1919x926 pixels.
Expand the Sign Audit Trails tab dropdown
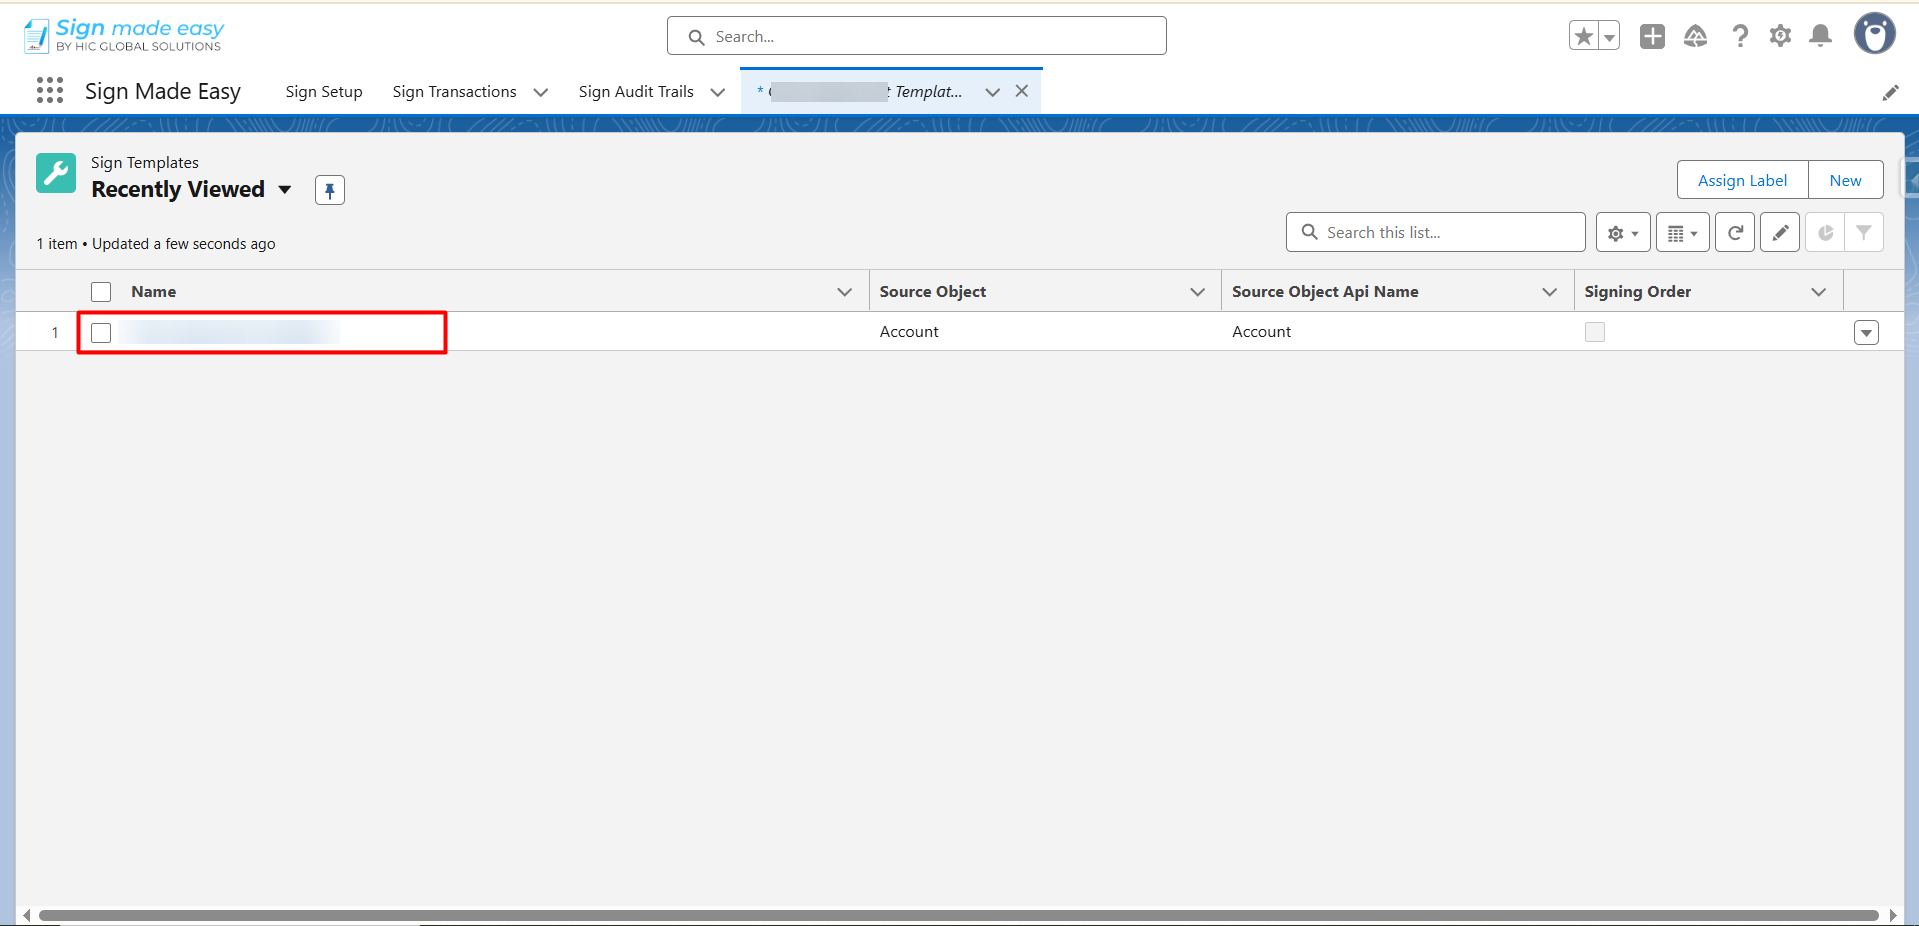718,92
